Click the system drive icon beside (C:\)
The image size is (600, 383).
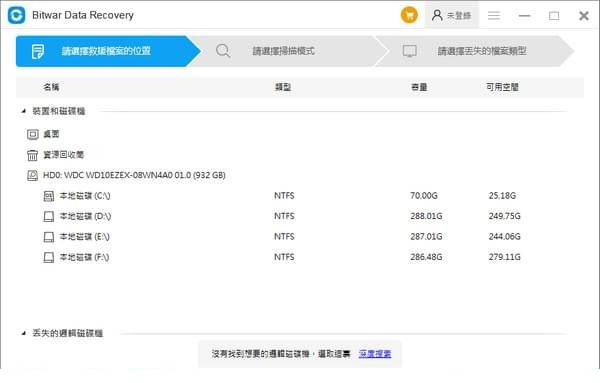pos(49,196)
